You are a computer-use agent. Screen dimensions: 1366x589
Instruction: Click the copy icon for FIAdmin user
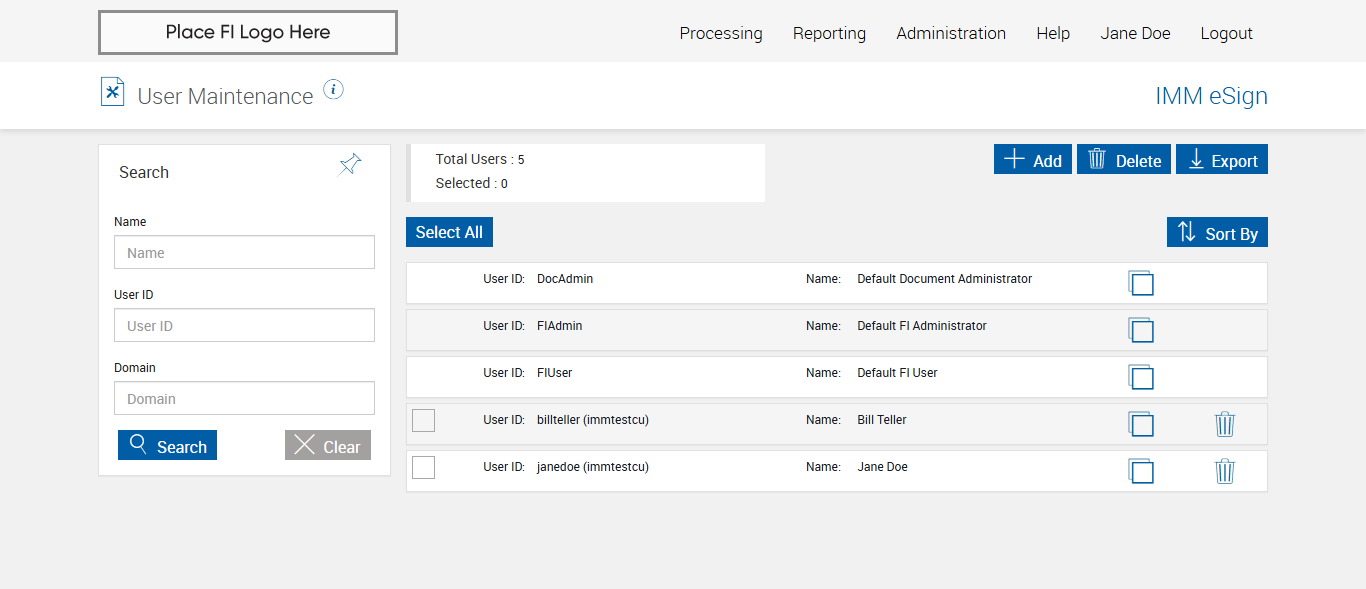pyautogui.click(x=1141, y=330)
